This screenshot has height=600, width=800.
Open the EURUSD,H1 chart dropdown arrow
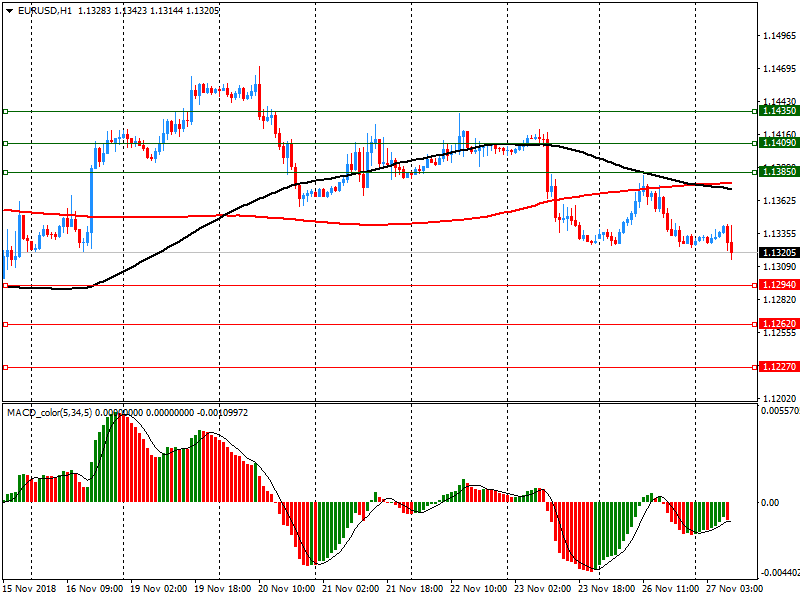[x=10, y=11]
